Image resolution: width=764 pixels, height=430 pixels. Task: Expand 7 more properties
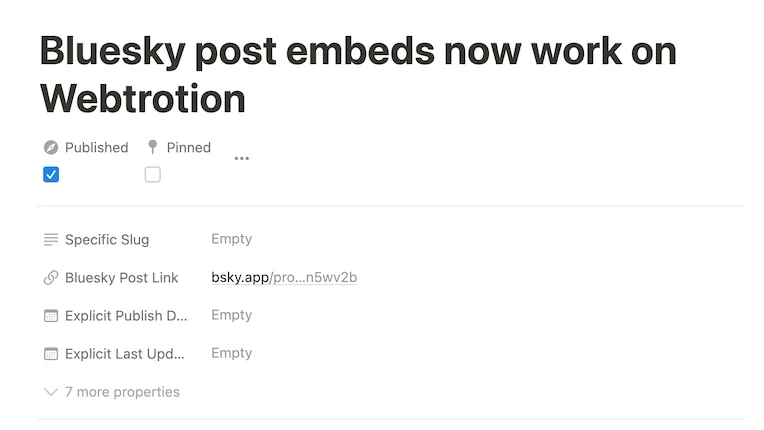click(112, 392)
